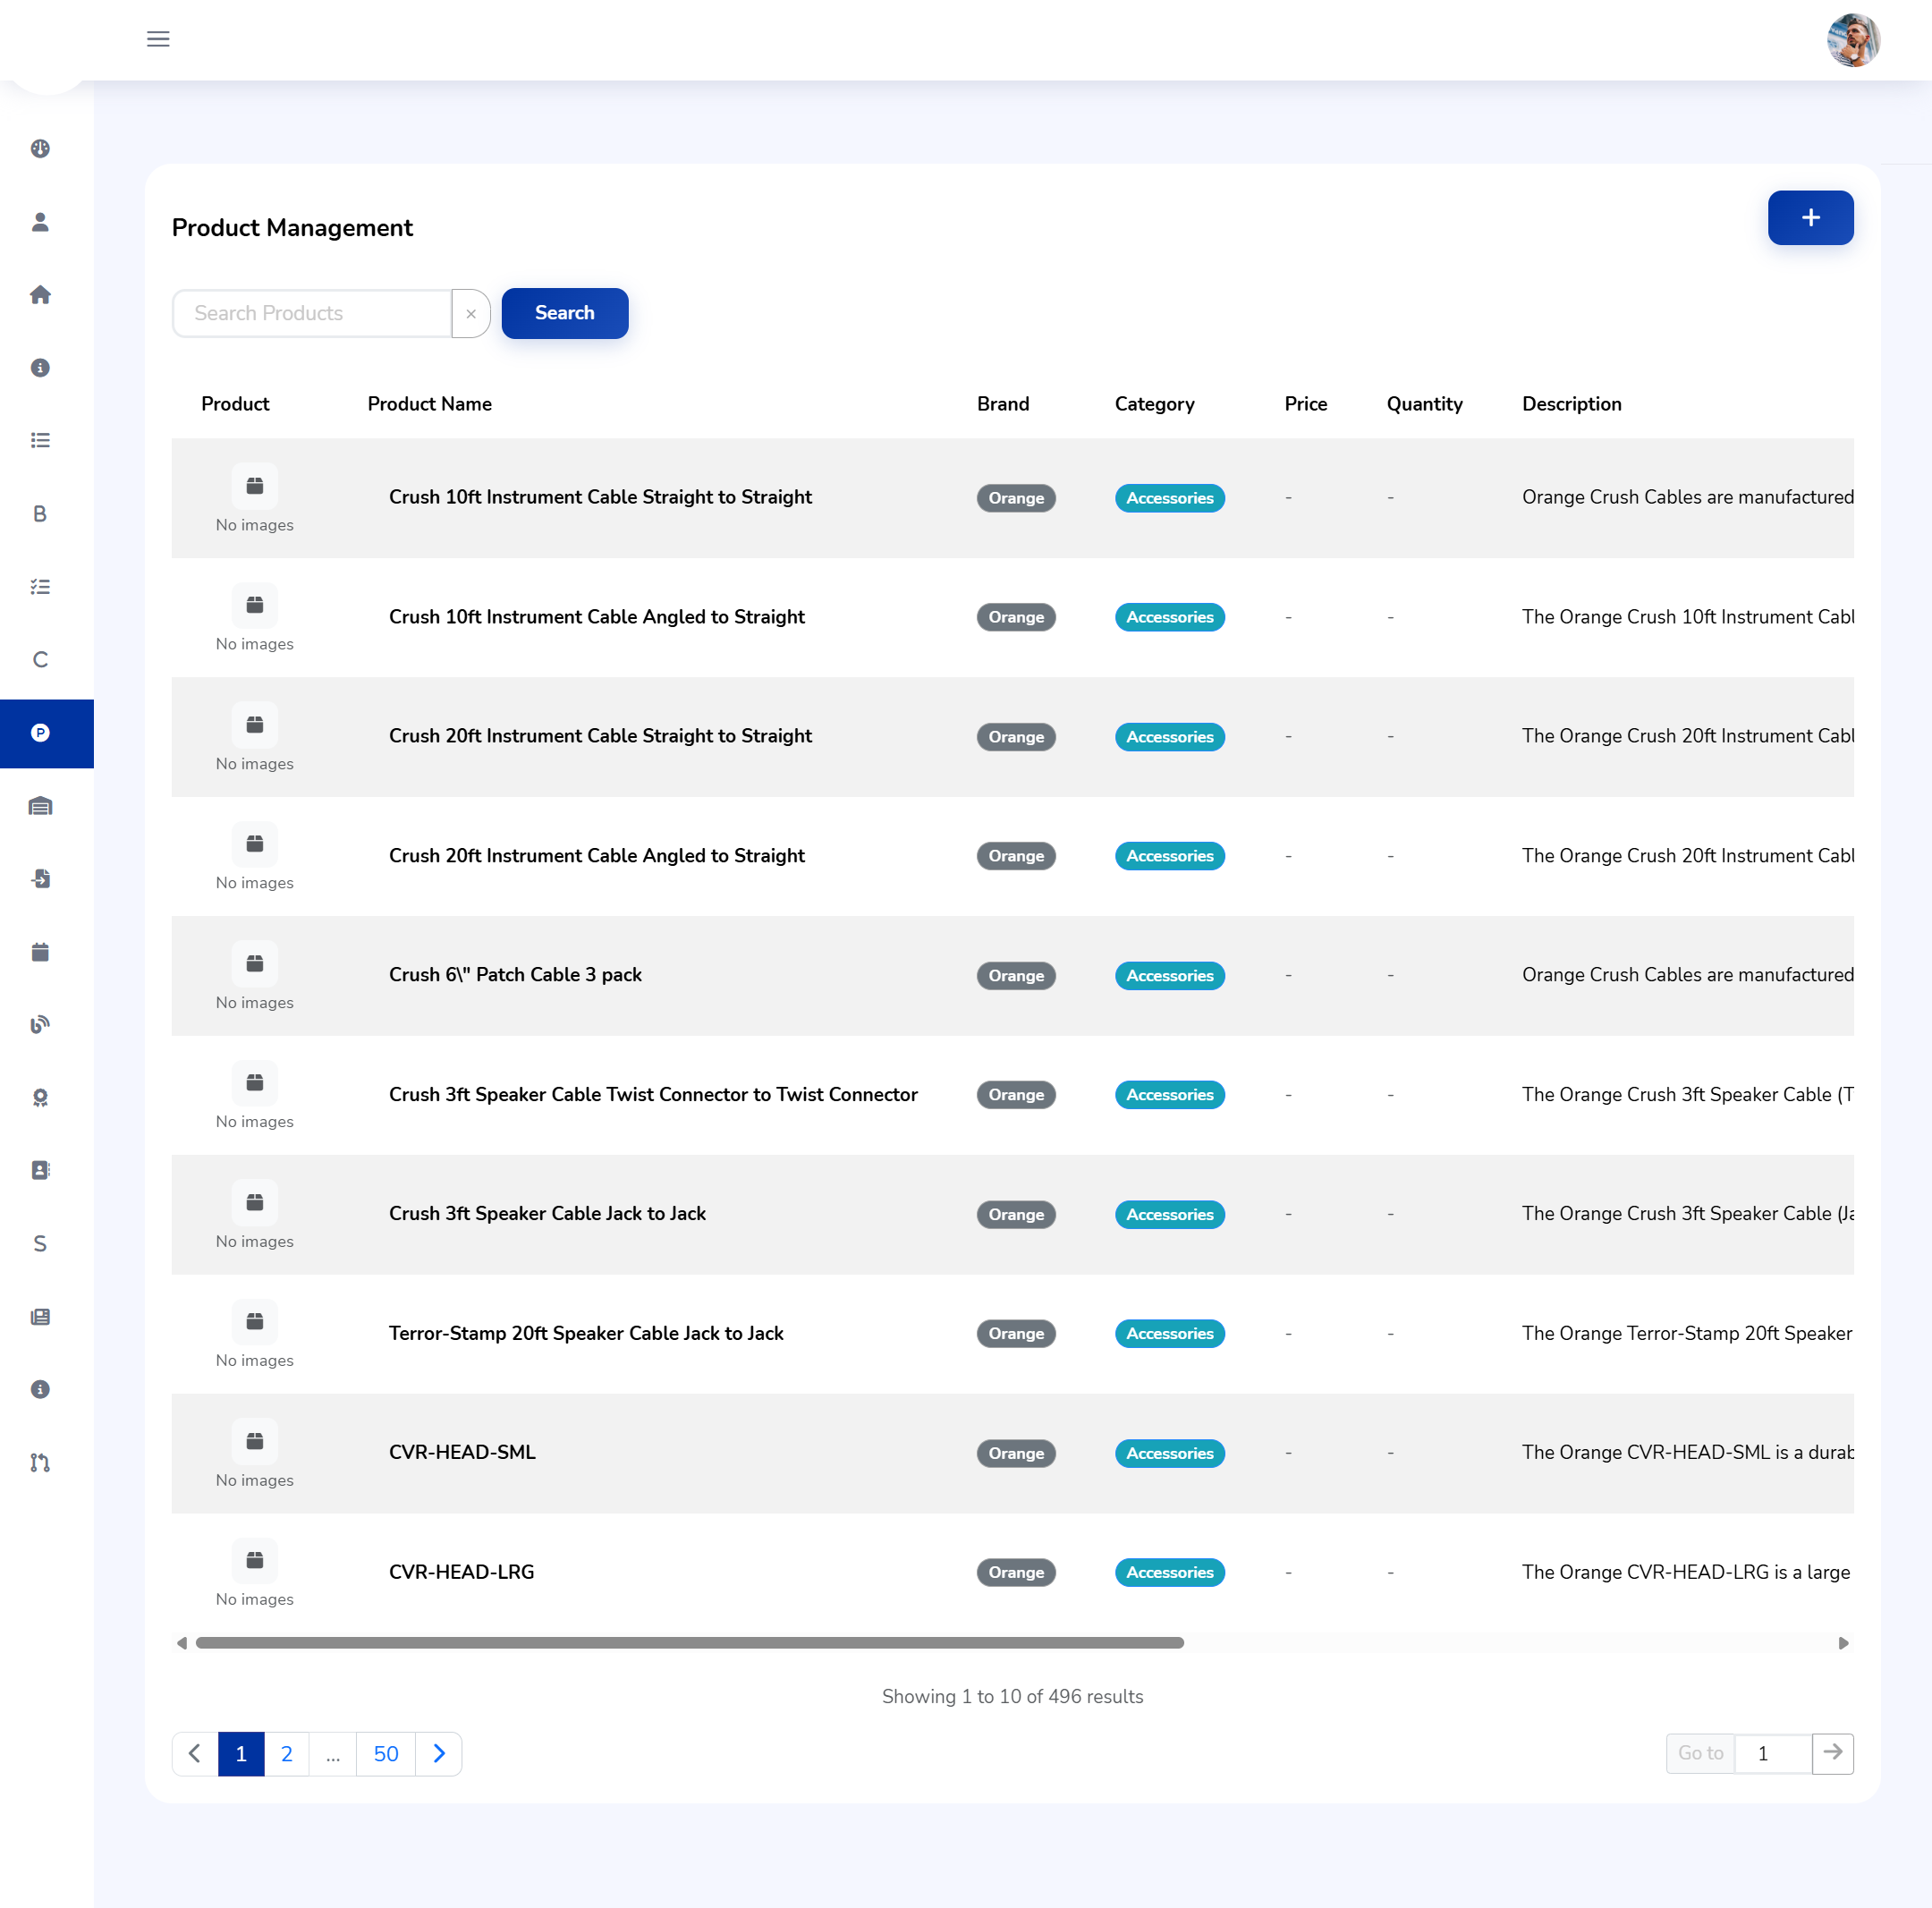
Task: Open the B sidebar item
Action: 40,513
